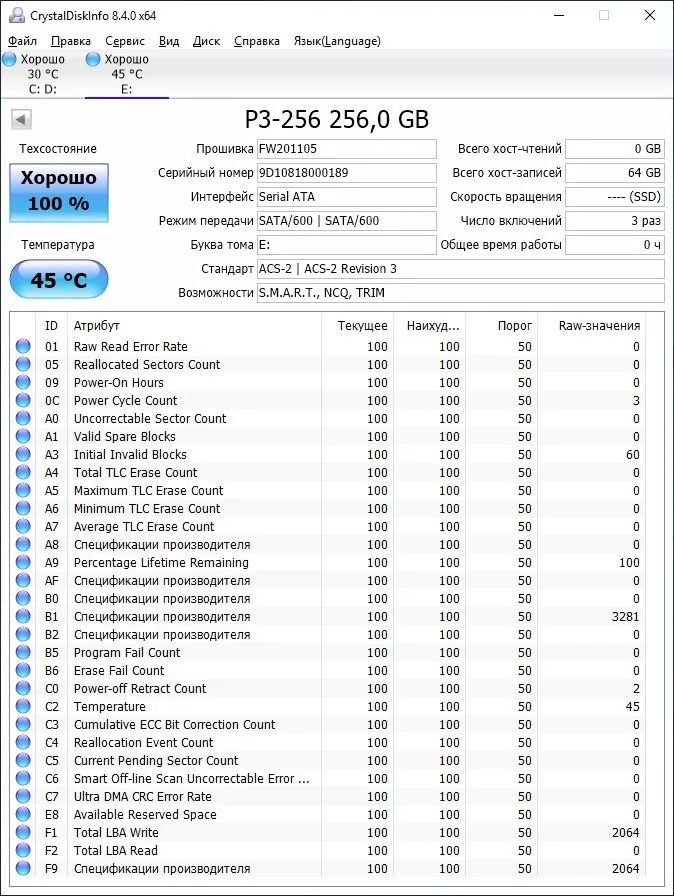Click status icon for Power-off Retract Count
The height and width of the screenshot is (896, 674).
tap(23, 689)
